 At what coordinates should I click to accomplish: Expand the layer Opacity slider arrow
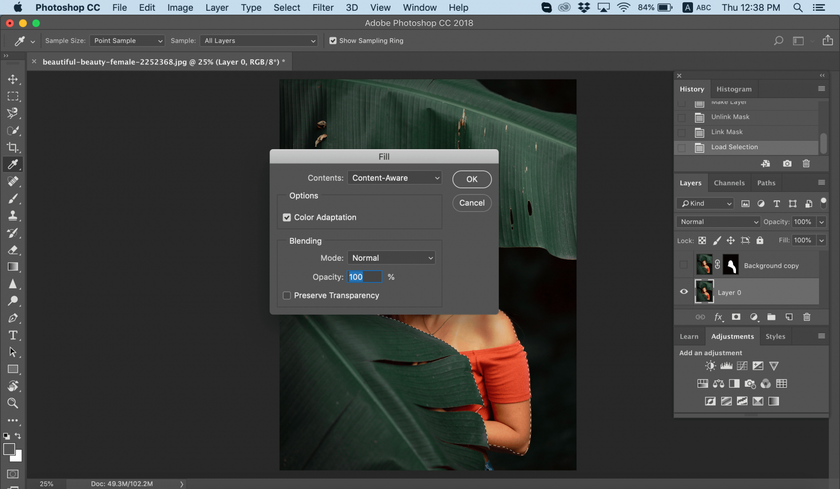point(821,222)
